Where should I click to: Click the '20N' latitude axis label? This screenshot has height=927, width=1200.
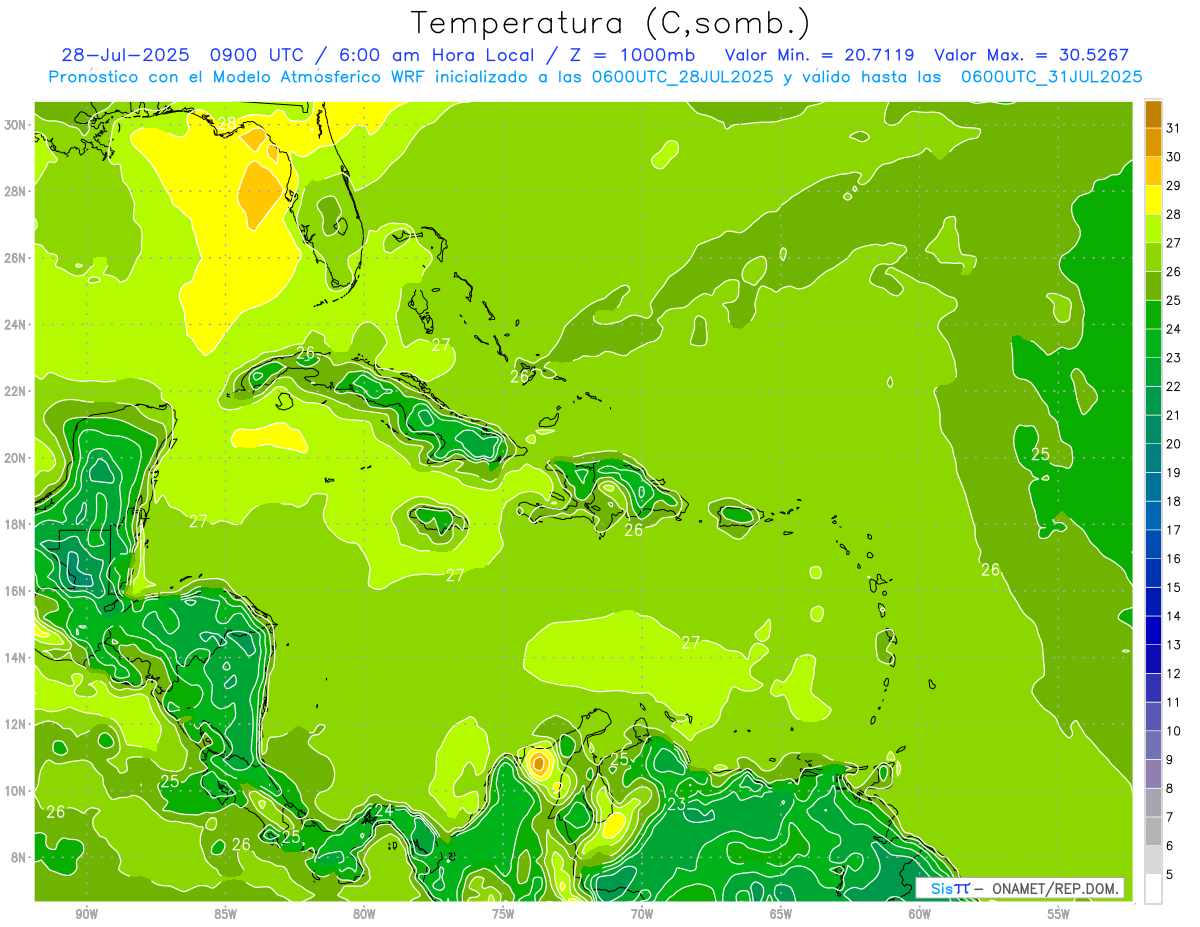point(17,458)
